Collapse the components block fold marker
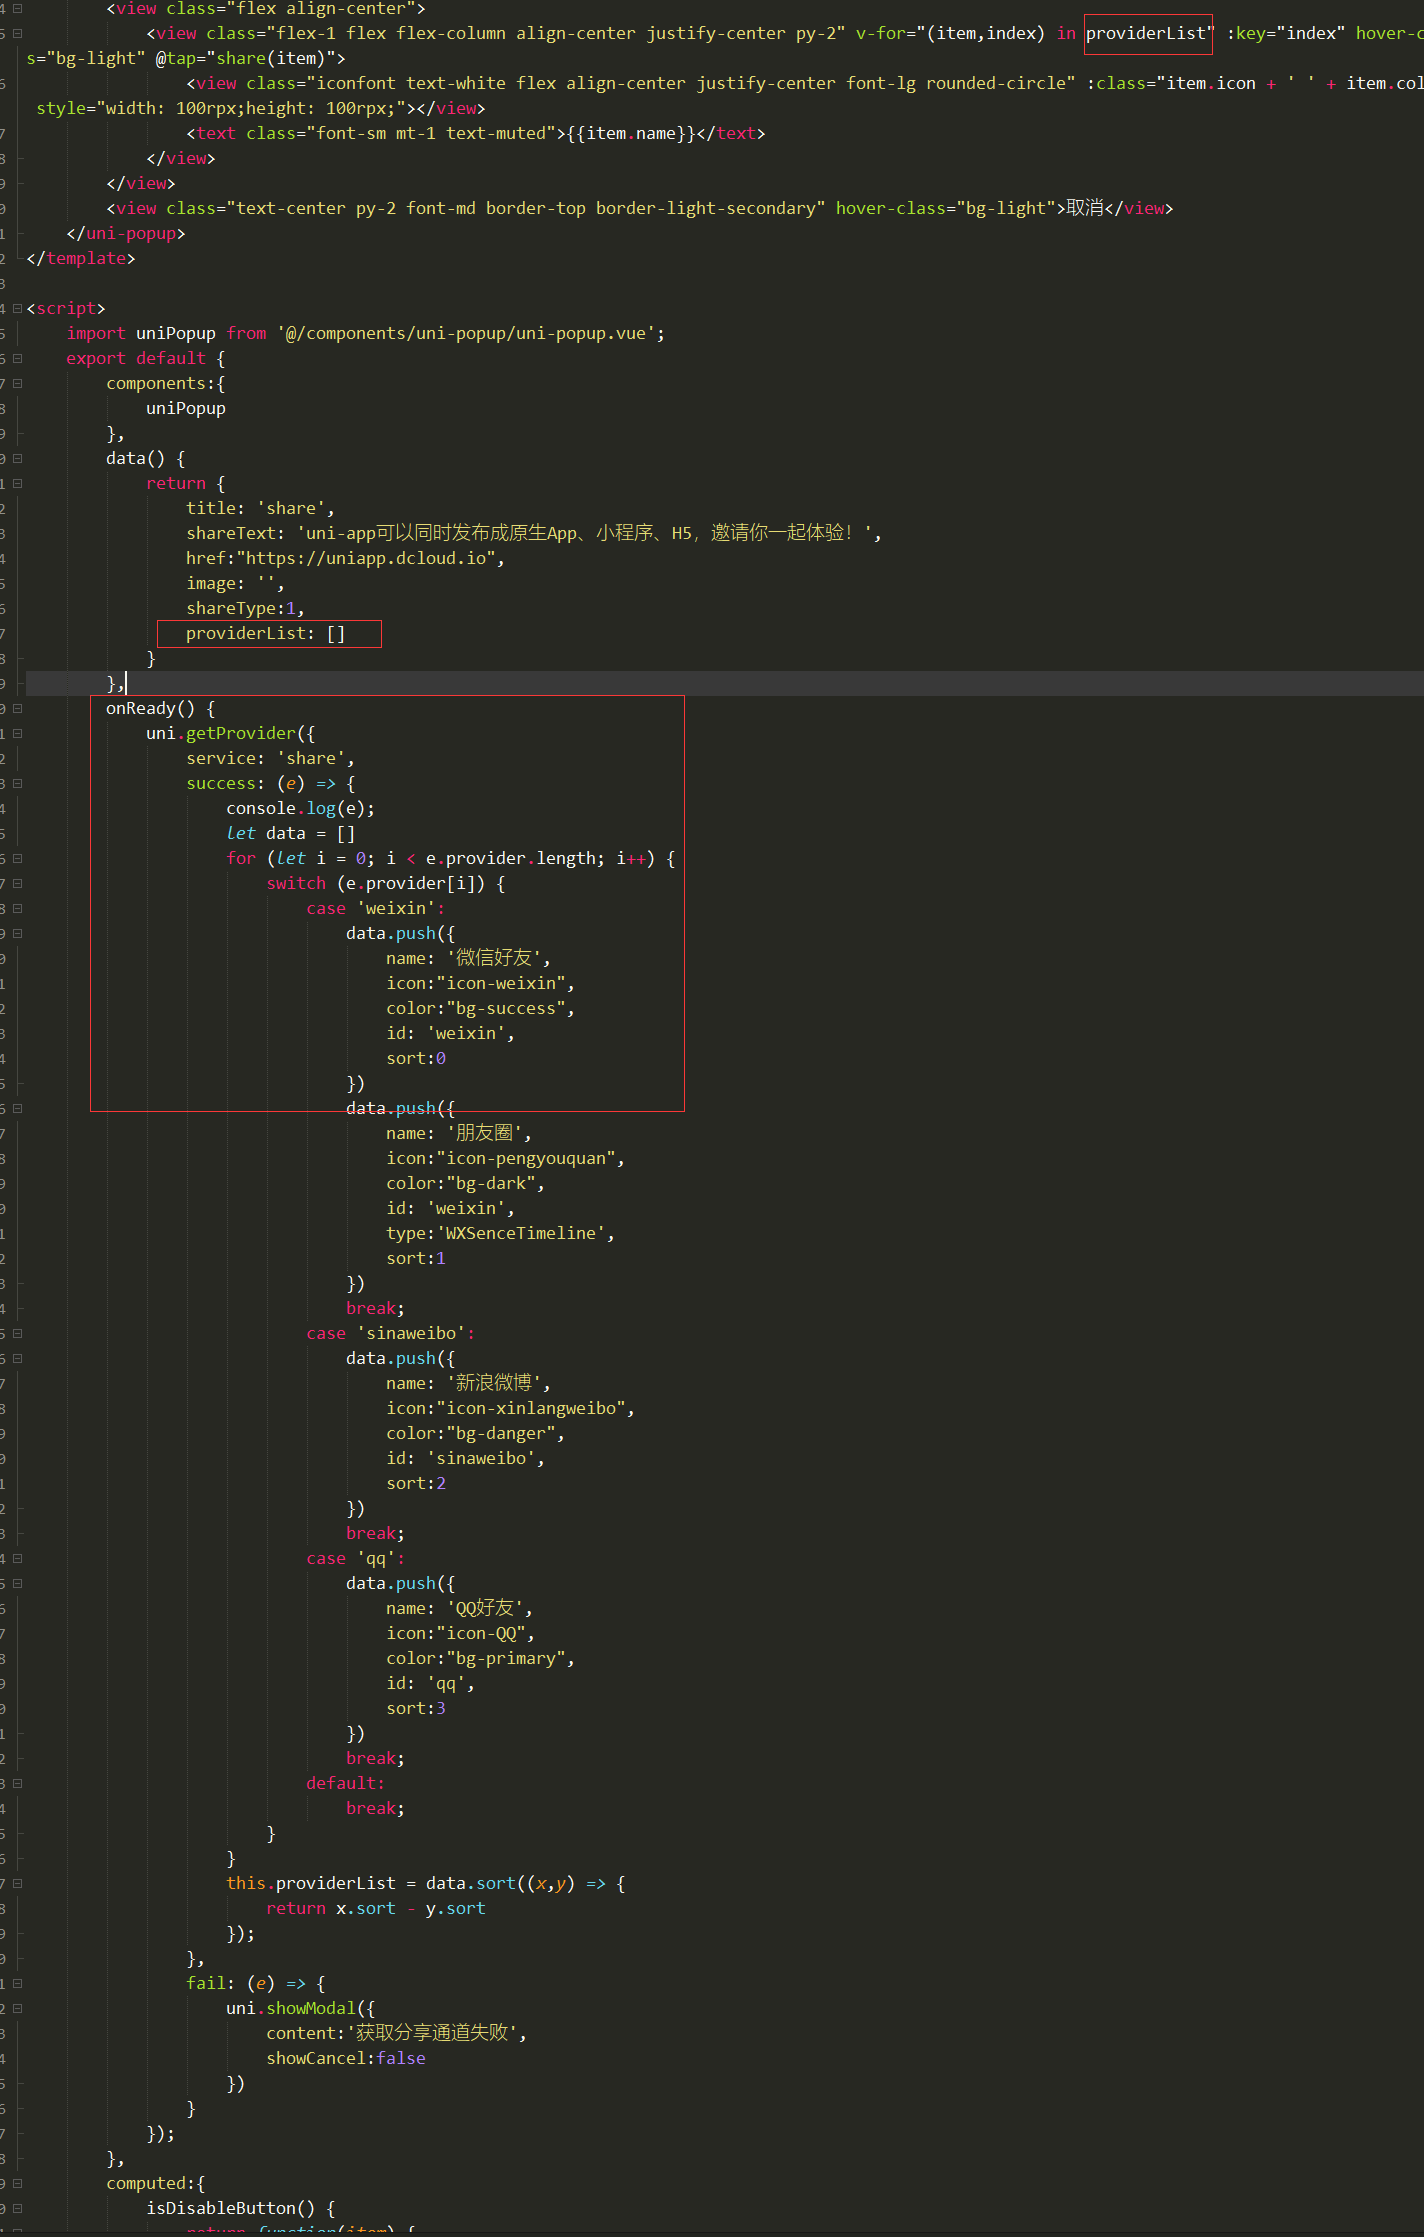 (17, 384)
